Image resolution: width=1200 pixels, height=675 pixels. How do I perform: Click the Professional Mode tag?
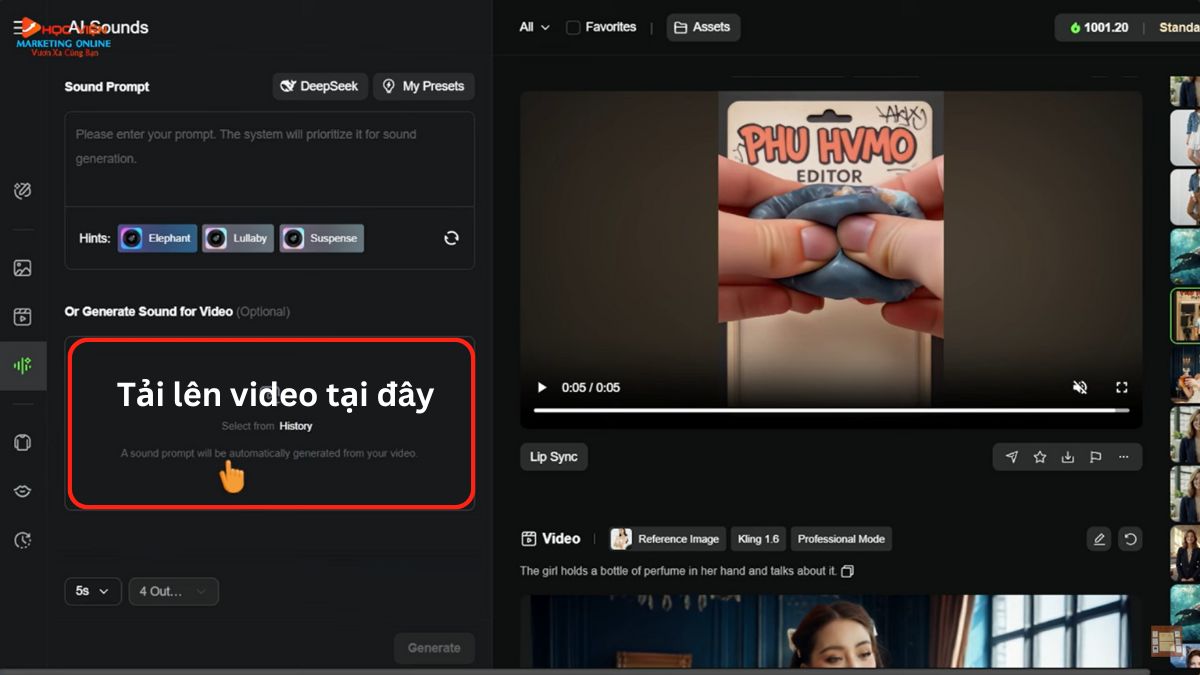[x=841, y=539]
